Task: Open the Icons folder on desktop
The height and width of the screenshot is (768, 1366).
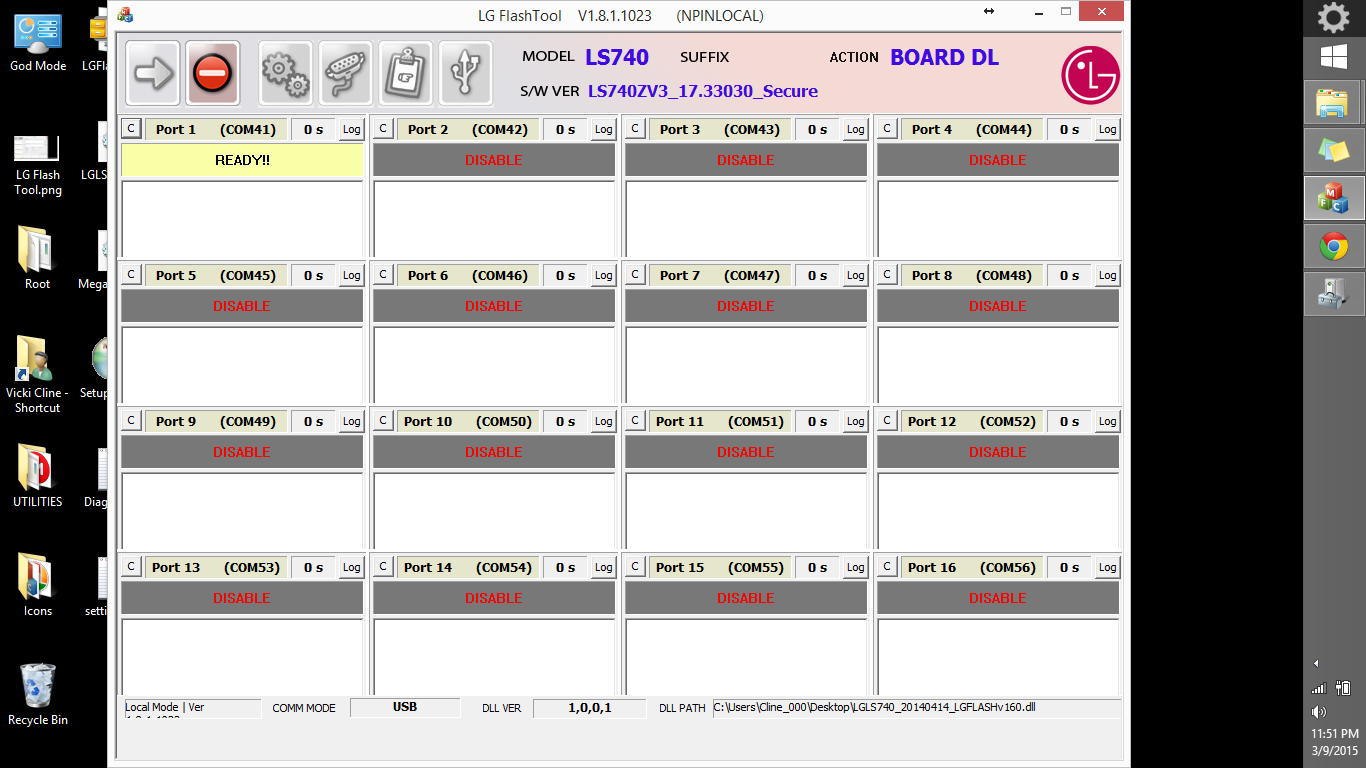Action: pos(38,585)
